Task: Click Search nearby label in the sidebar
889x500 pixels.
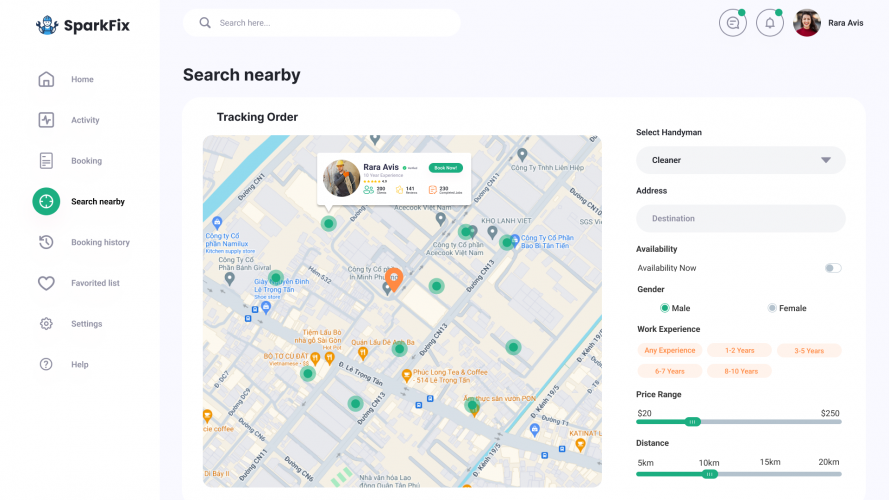Action: coord(98,201)
